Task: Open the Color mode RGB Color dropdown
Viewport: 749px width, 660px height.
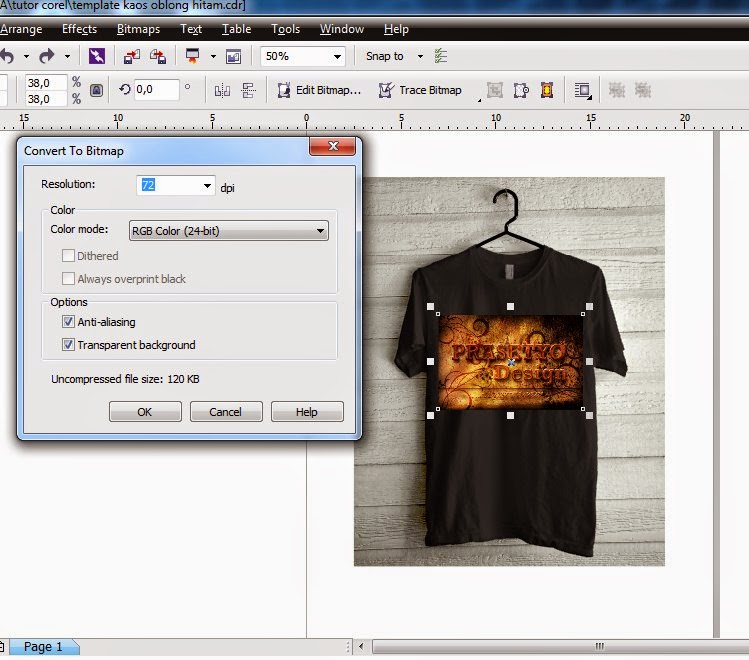Action: pos(228,231)
